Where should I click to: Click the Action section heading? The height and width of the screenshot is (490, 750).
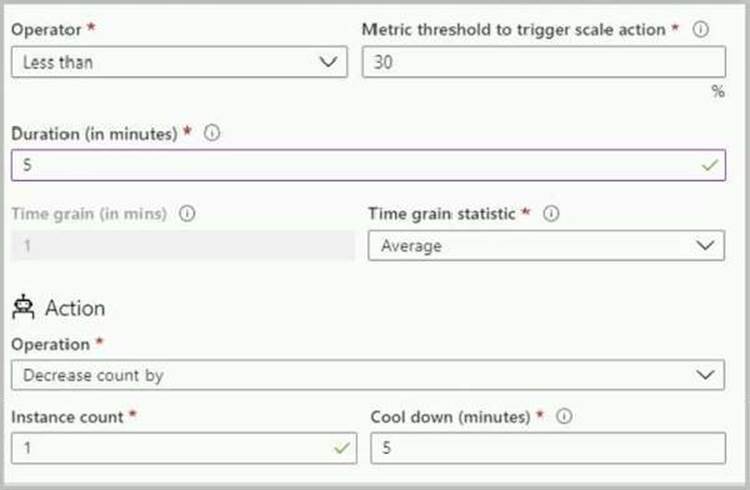point(75,308)
